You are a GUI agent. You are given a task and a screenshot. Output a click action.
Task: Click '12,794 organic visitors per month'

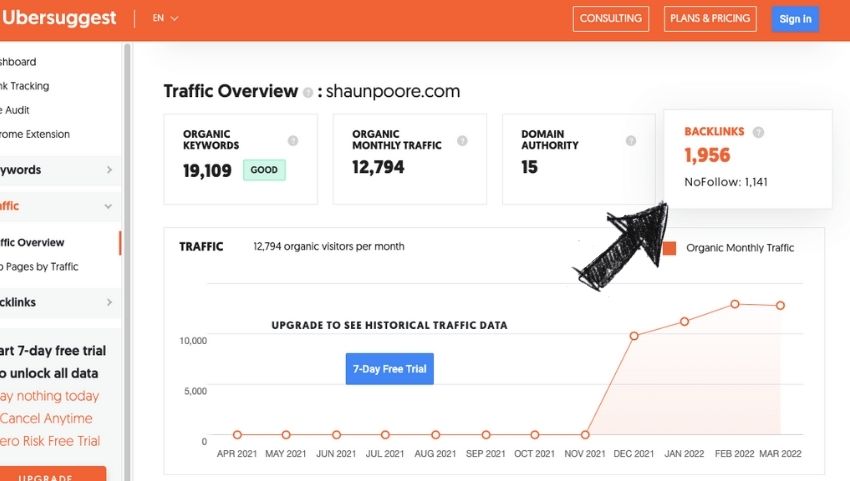(x=329, y=246)
